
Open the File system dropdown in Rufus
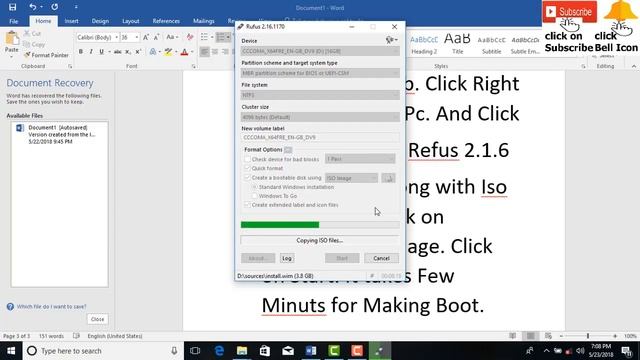[x=320, y=95]
